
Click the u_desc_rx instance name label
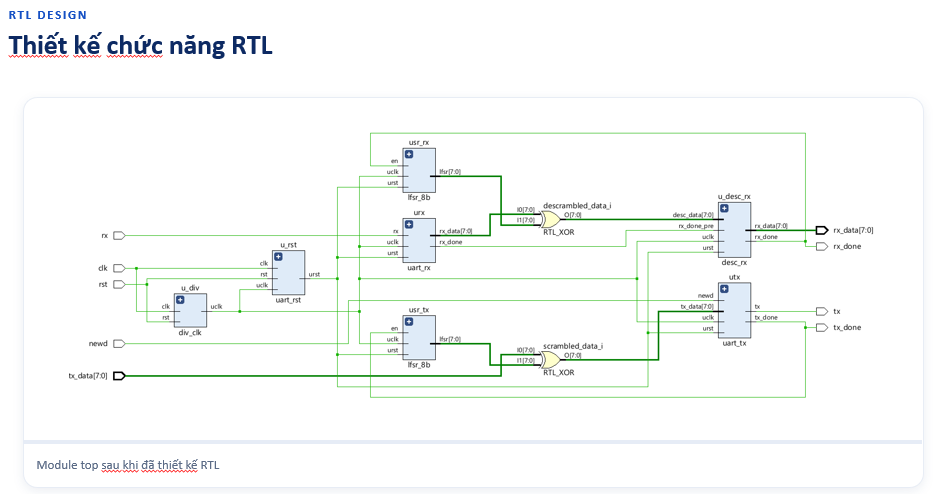point(734,196)
